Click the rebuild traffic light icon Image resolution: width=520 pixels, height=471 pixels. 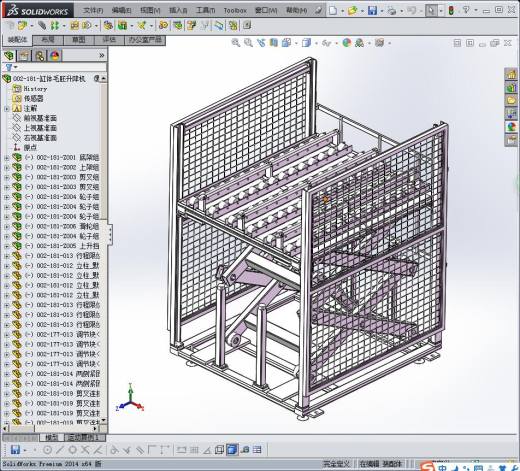(x=451, y=11)
